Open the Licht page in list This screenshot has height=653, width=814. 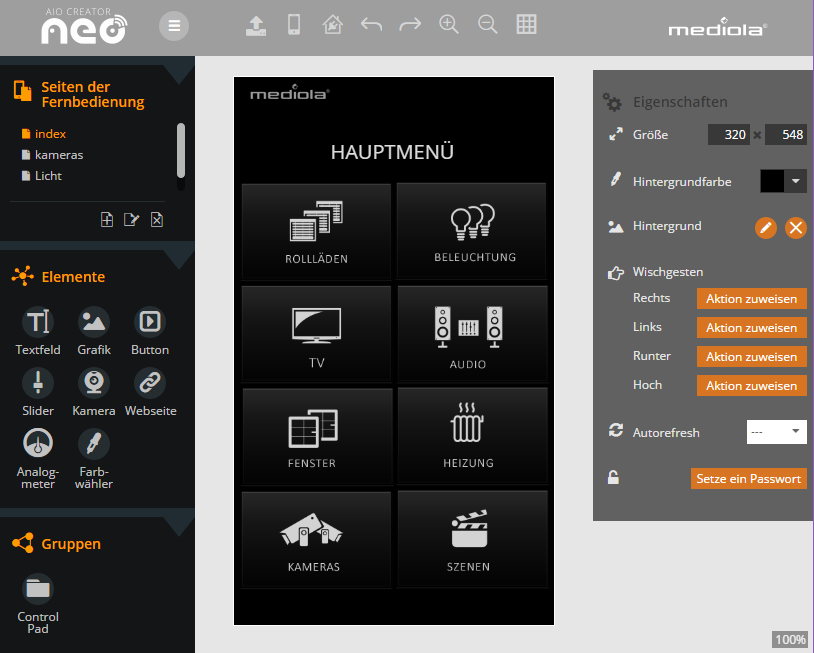click(x=48, y=176)
